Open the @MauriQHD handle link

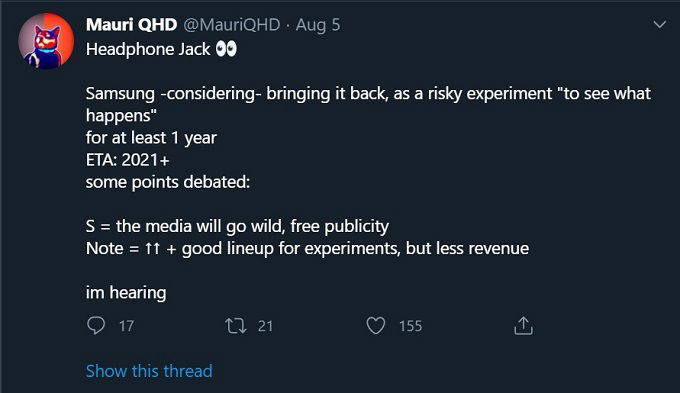tap(232, 25)
